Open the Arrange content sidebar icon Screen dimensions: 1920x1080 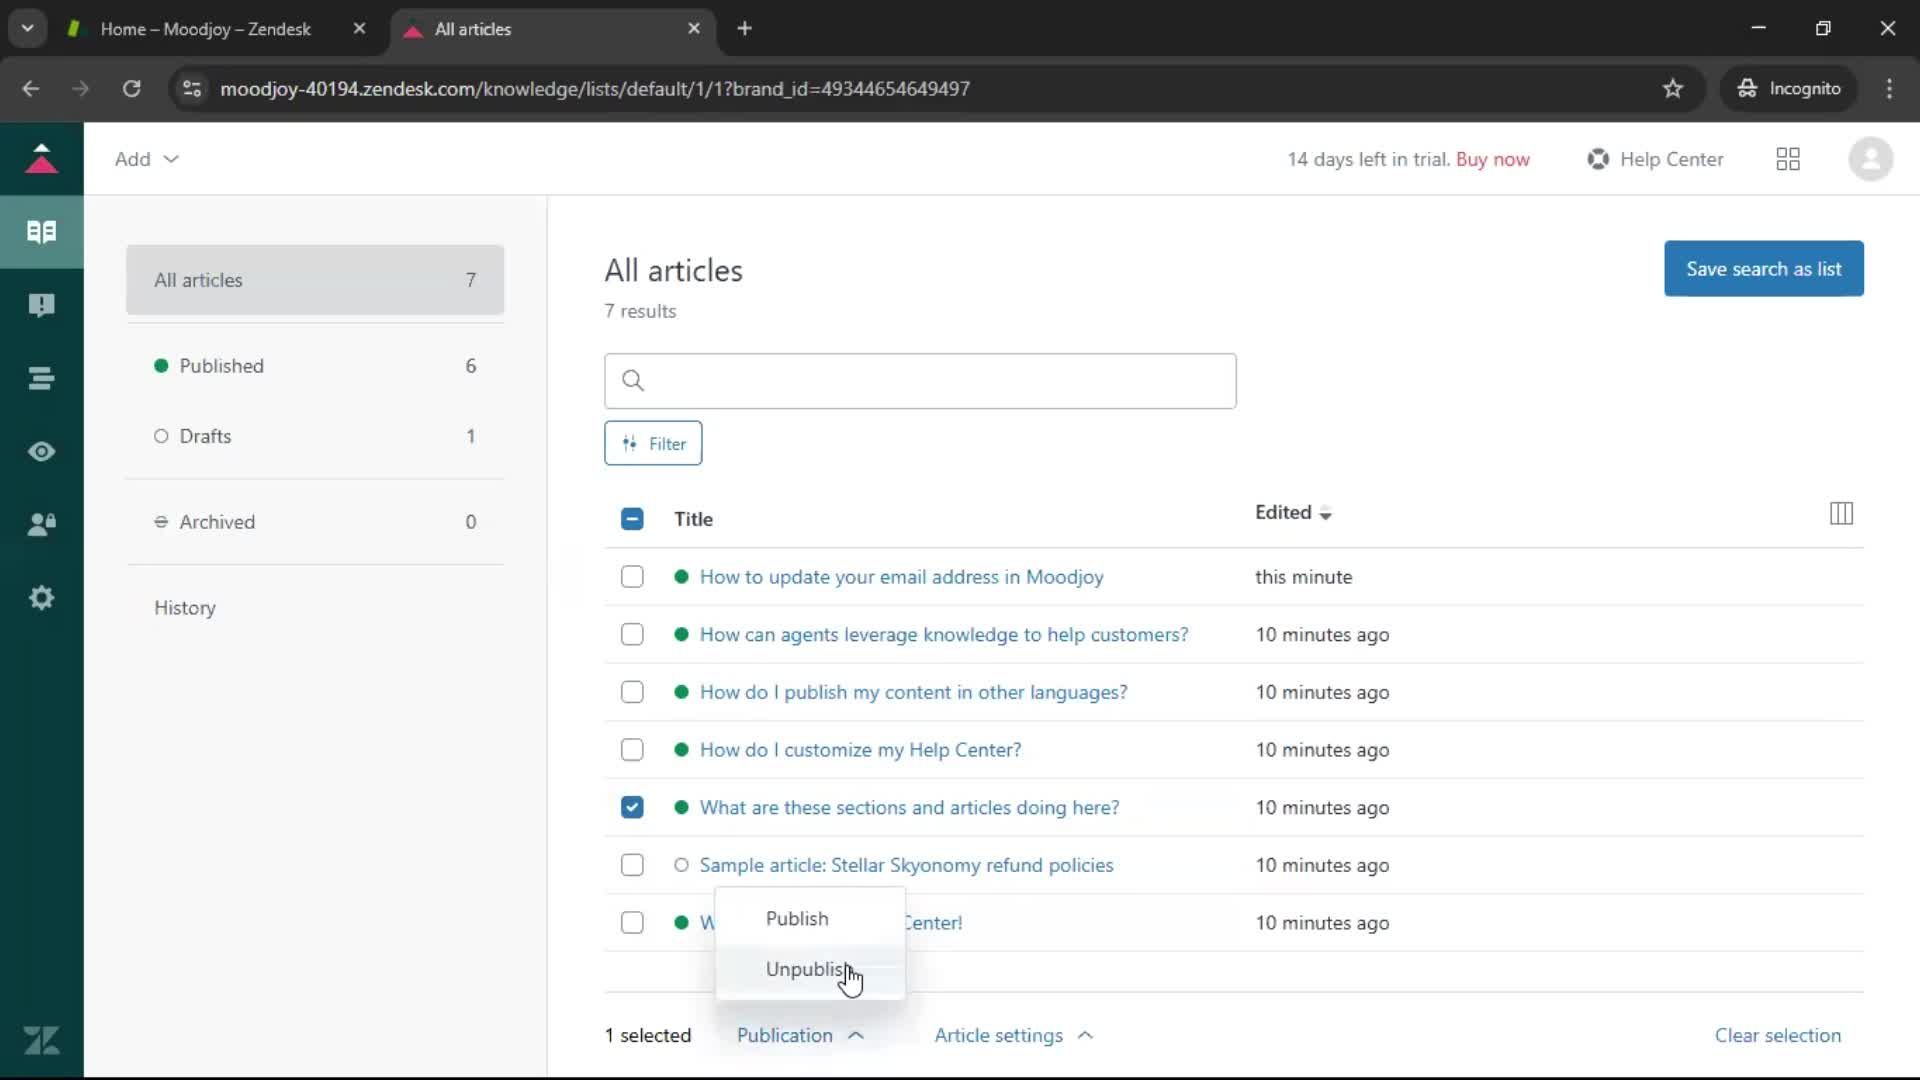(41, 378)
